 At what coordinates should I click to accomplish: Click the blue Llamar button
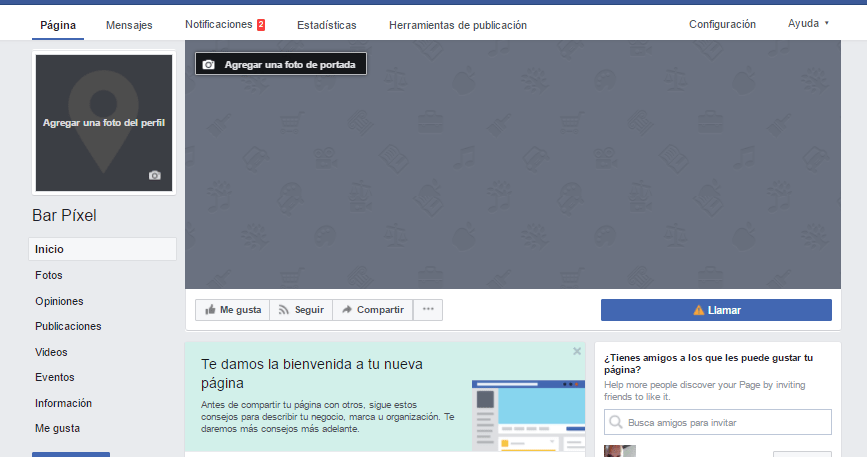pos(716,310)
